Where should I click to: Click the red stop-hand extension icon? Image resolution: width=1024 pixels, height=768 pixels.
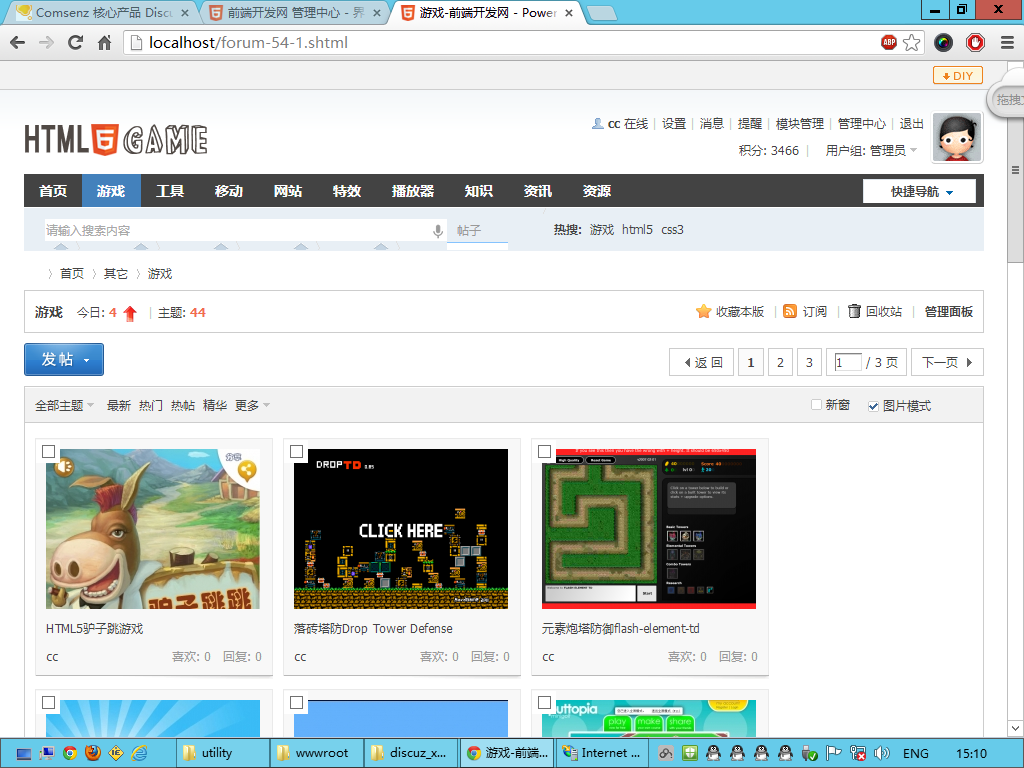975,42
